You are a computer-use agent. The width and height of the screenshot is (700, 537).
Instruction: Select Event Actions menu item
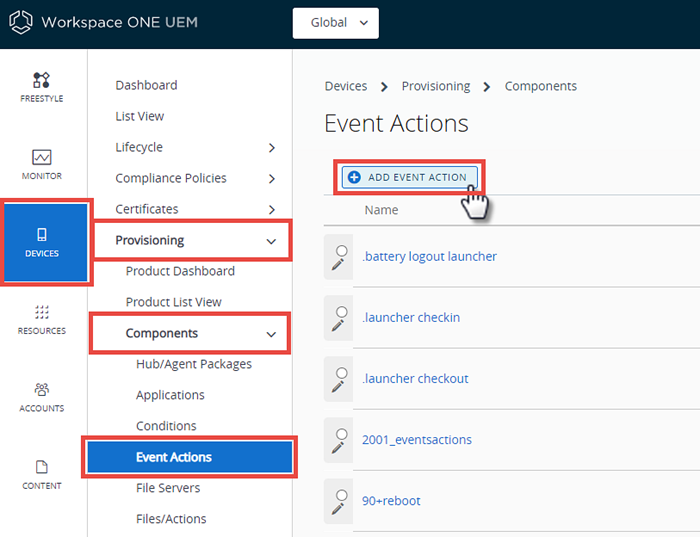[x=190, y=457]
